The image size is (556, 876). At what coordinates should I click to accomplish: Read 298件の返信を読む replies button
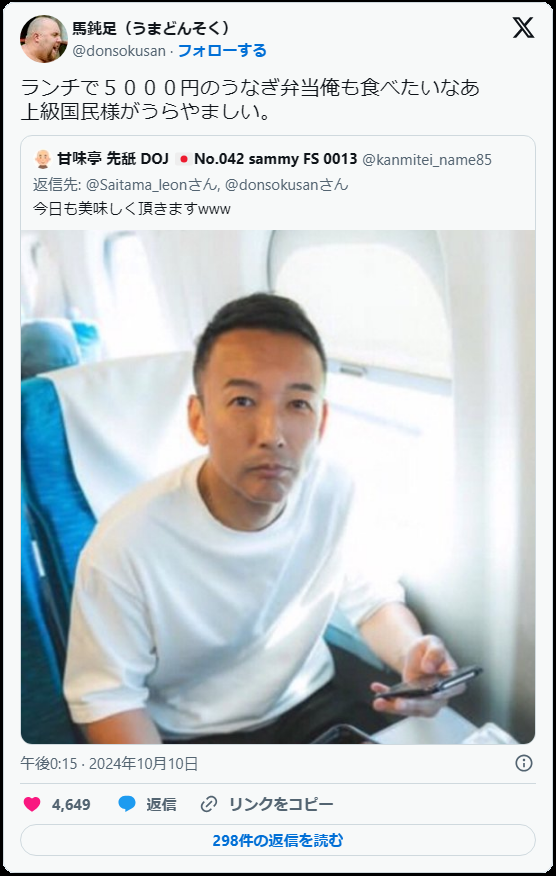(x=278, y=840)
